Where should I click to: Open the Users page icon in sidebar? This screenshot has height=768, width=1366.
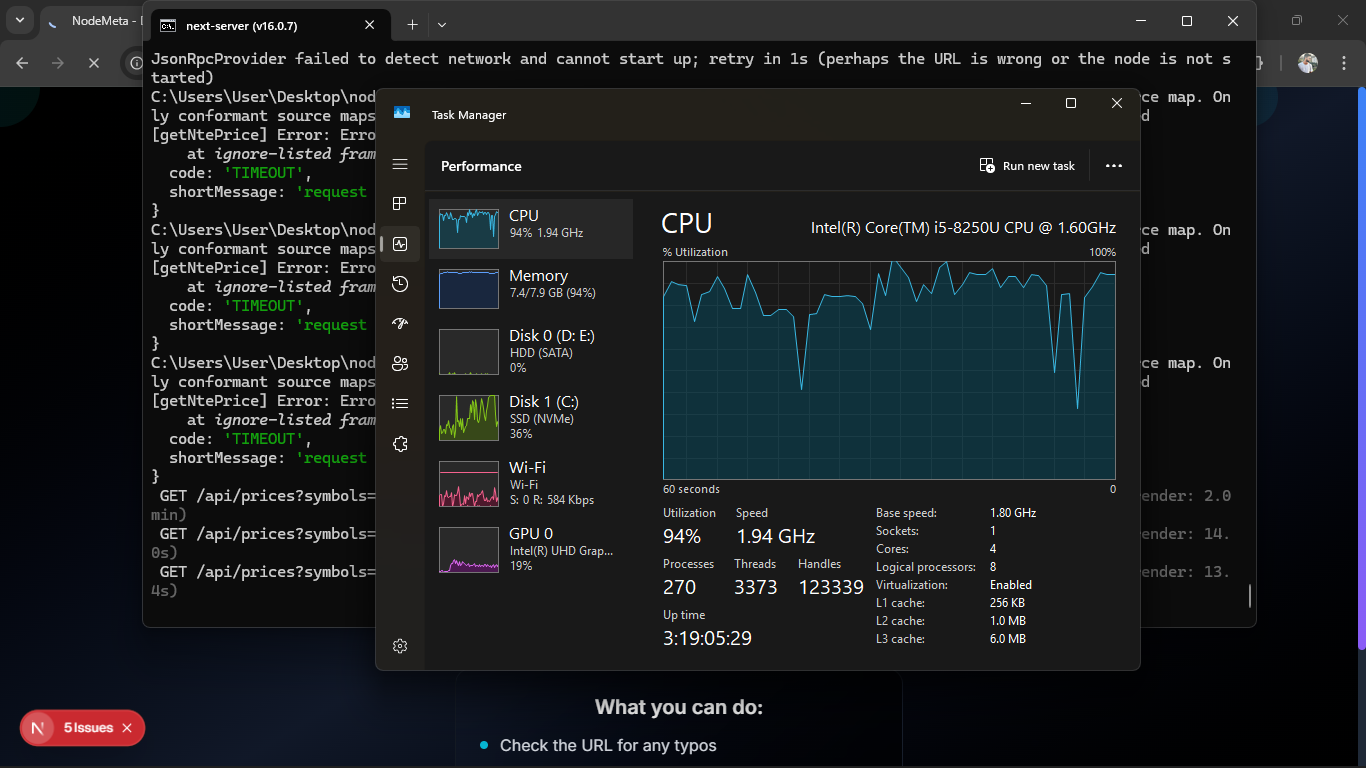pos(400,364)
